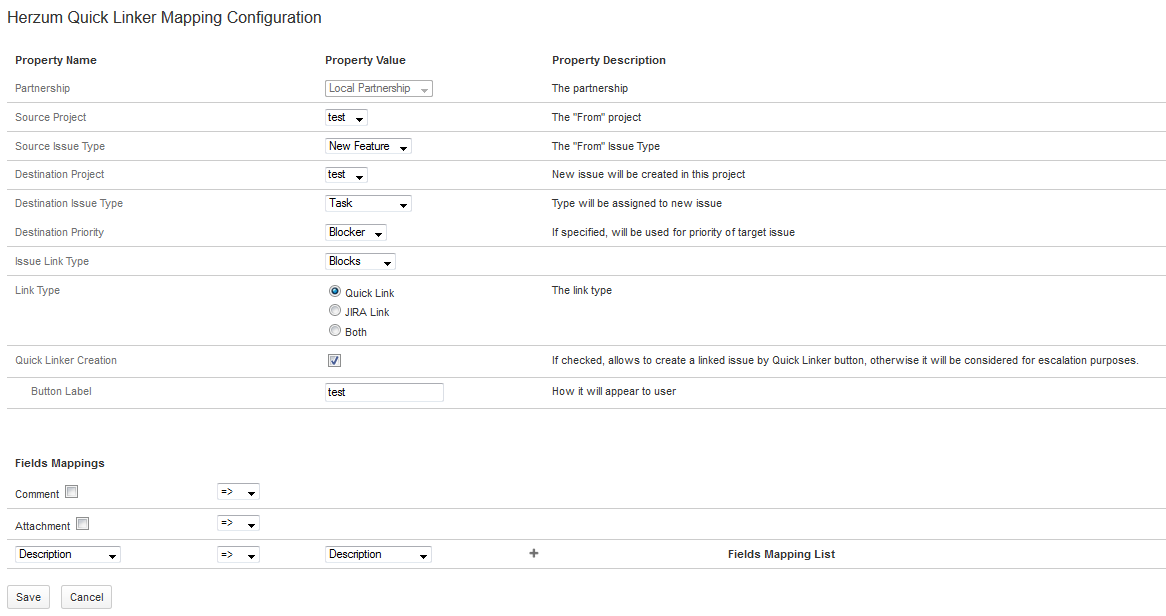Open the Source Project dropdown

346,118
